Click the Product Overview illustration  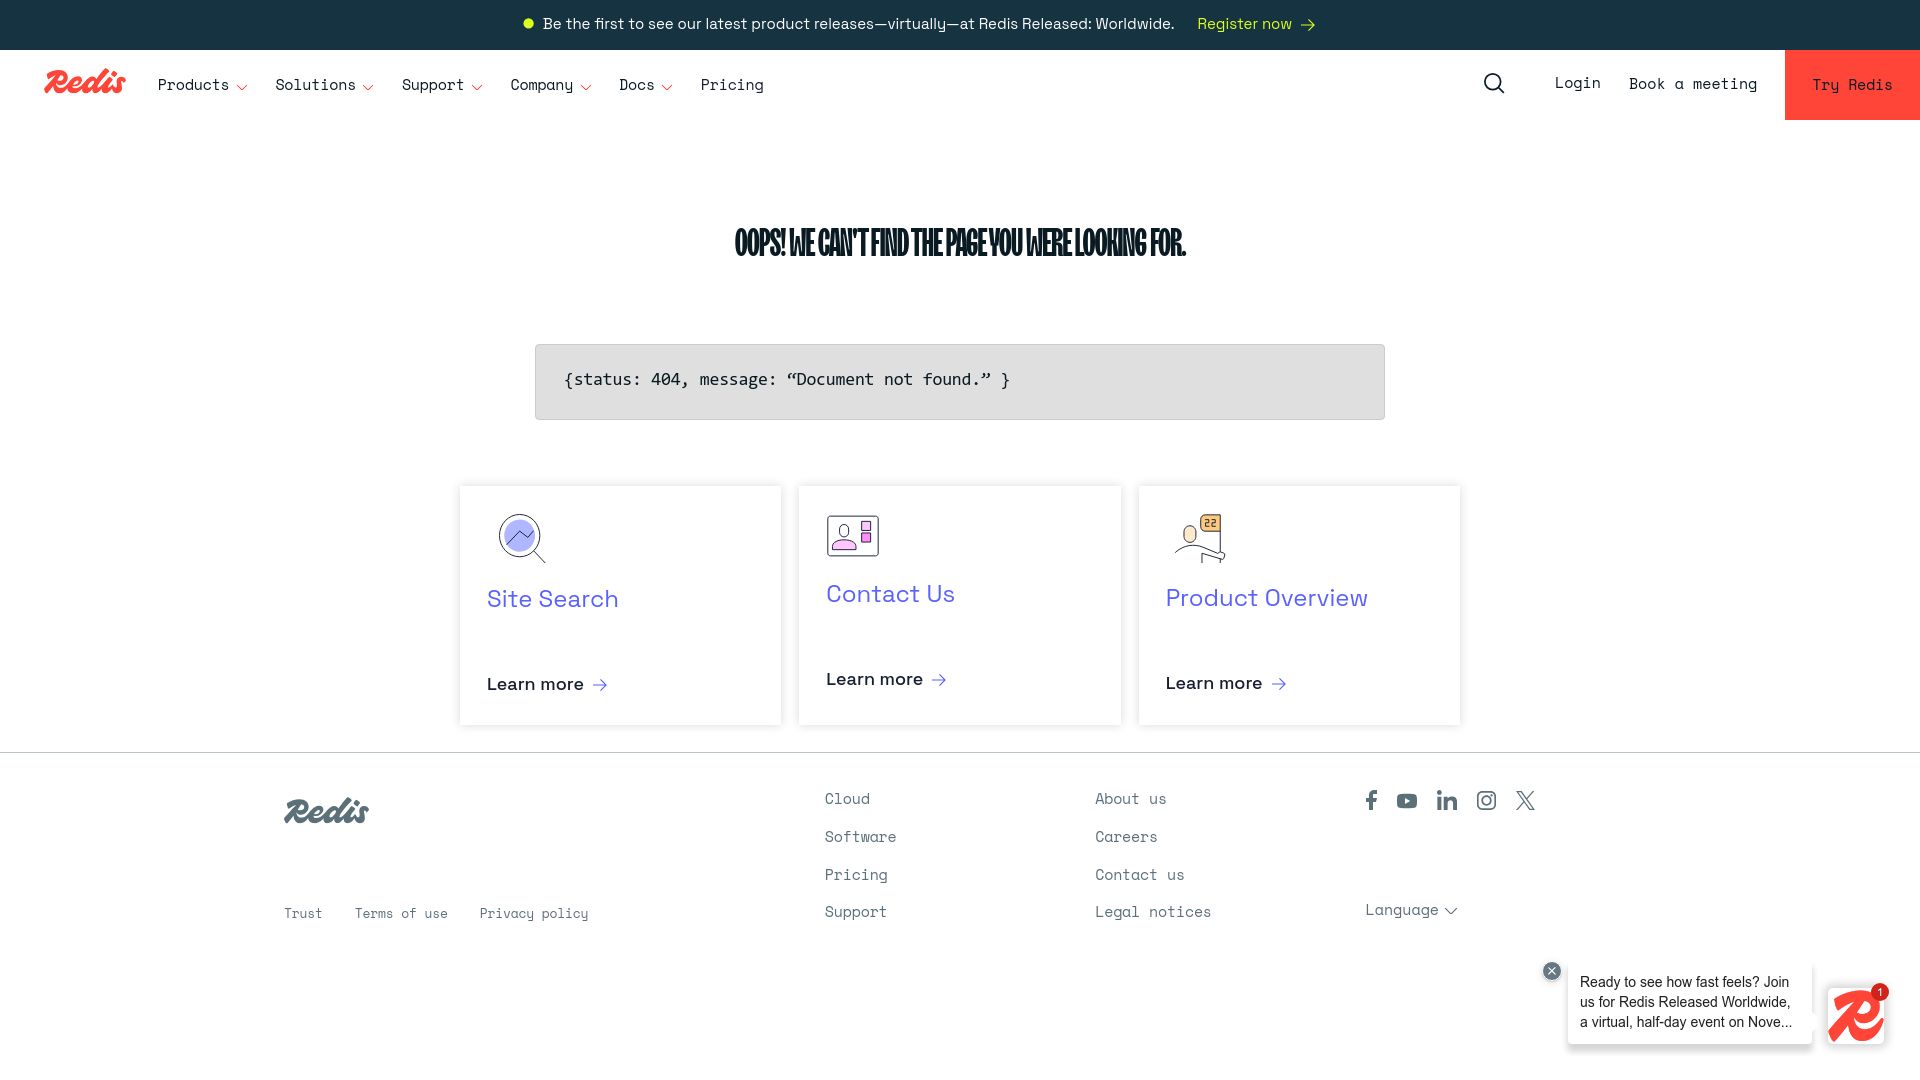click(1200, 538)
